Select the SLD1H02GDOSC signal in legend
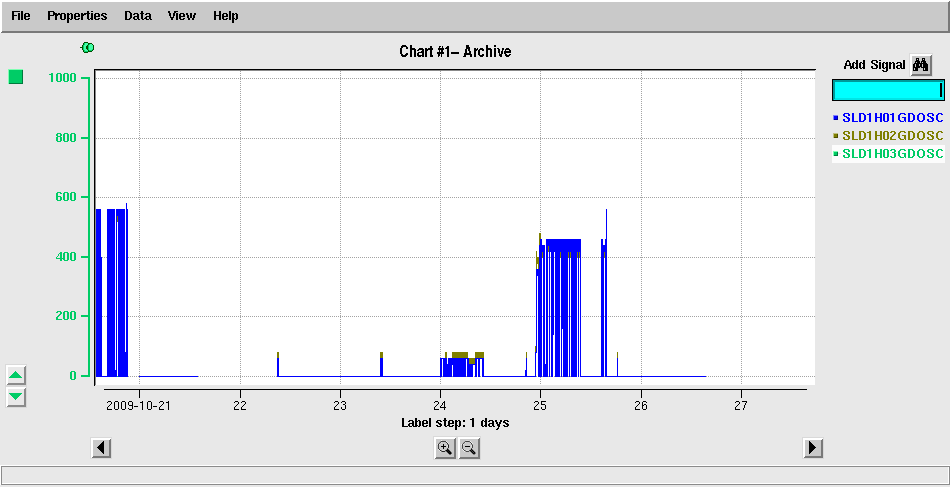950x487 pixels. [x=888, y=135]
